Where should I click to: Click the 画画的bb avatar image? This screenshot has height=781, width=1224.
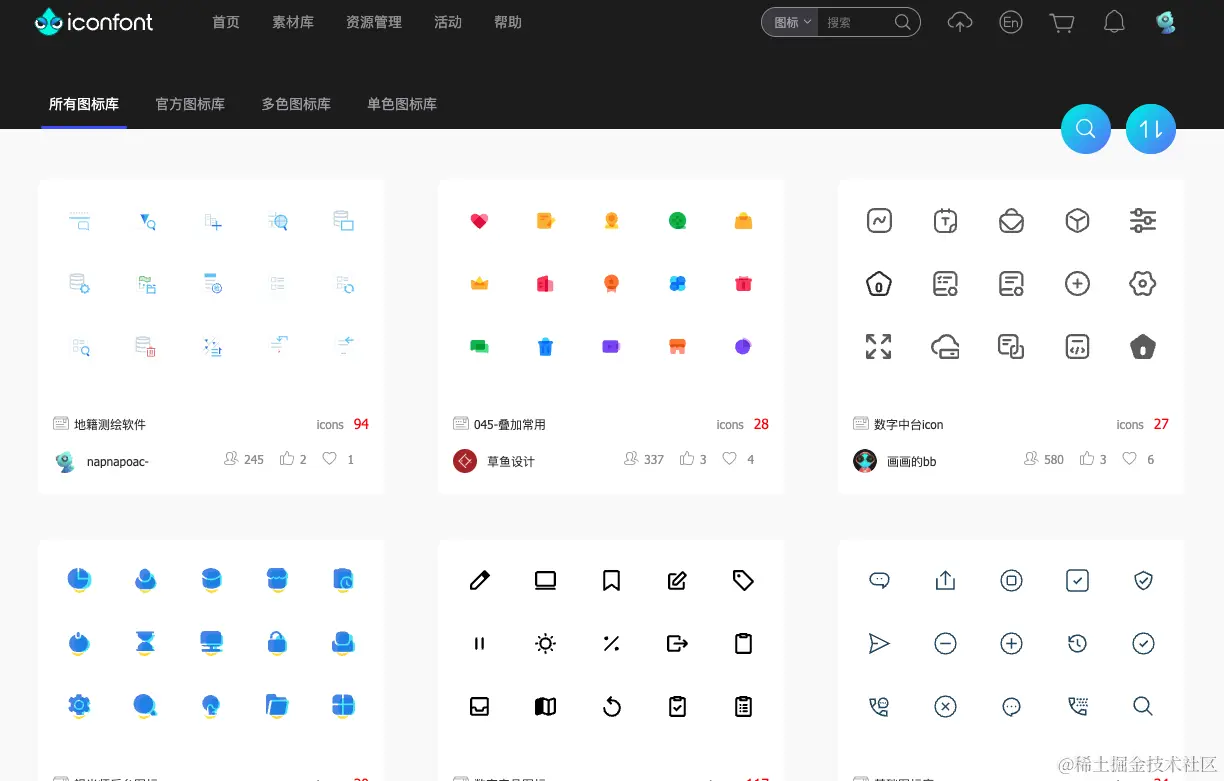point(865,461)
